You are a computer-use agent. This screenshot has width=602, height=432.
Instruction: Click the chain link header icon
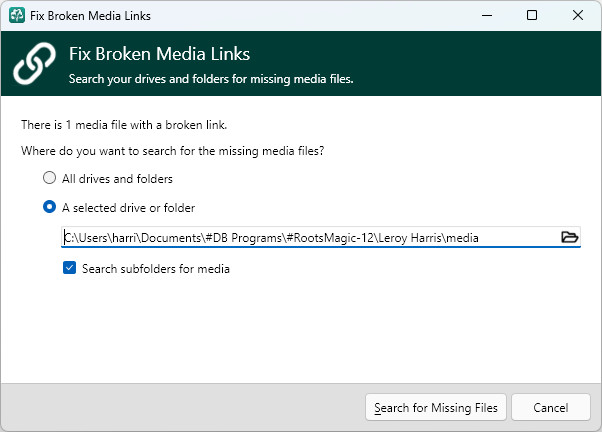pyautogui.click(x=35, y=63)
